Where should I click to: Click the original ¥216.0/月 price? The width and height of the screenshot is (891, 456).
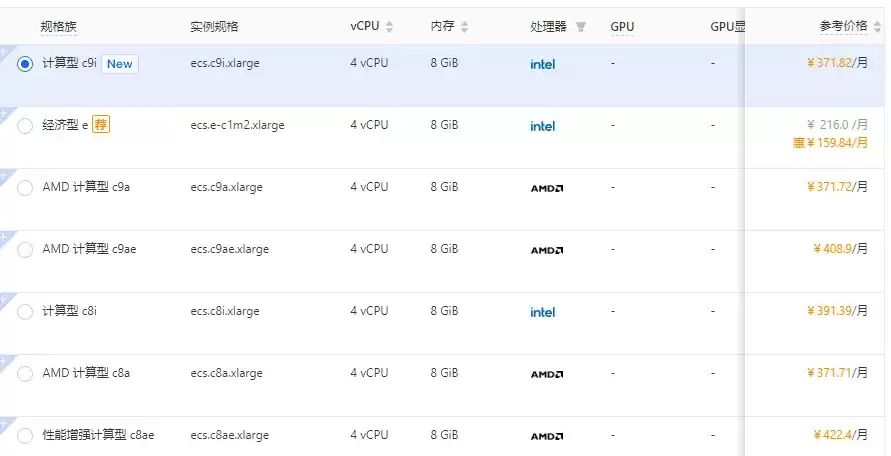[838, 125]
